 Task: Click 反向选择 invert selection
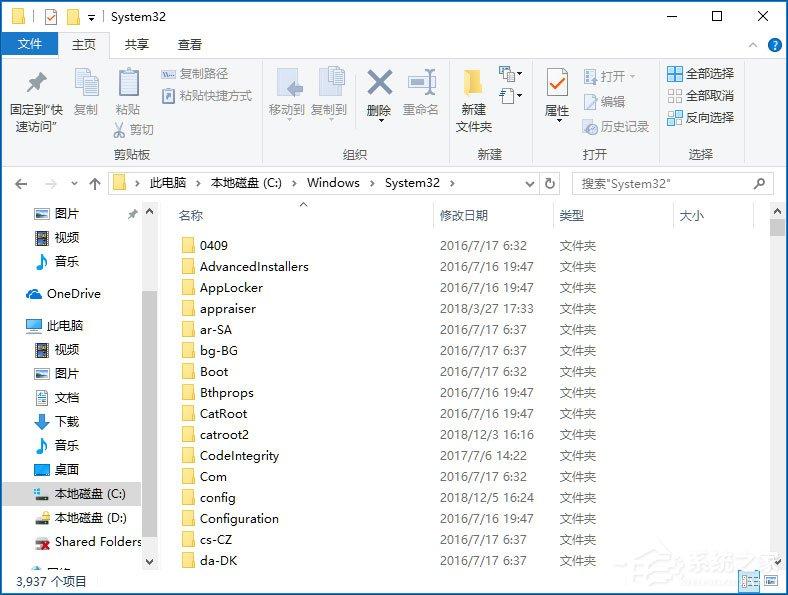701,118
